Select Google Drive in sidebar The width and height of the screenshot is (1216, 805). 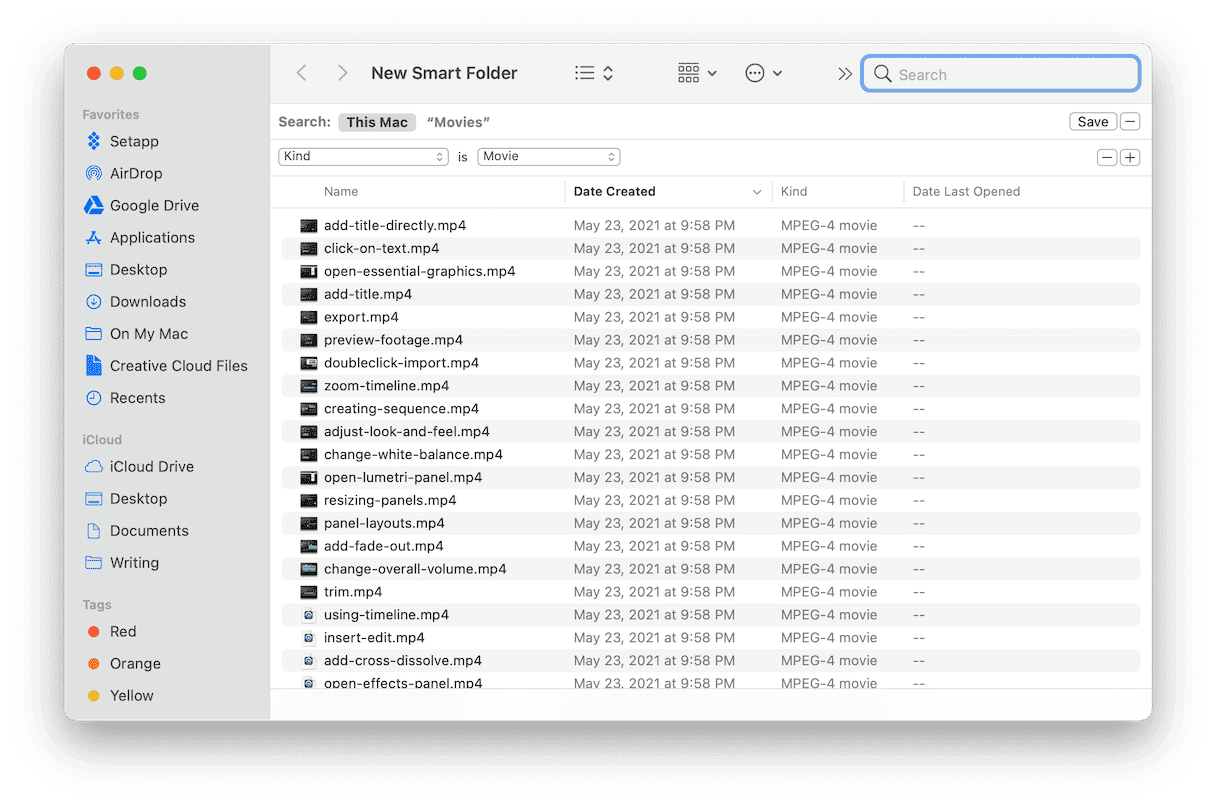pyautogui.click(x=153, y=205)
